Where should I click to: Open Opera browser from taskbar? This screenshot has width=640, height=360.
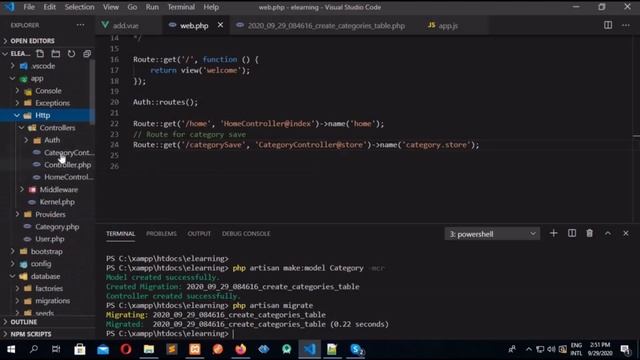[x=126, y=349]
